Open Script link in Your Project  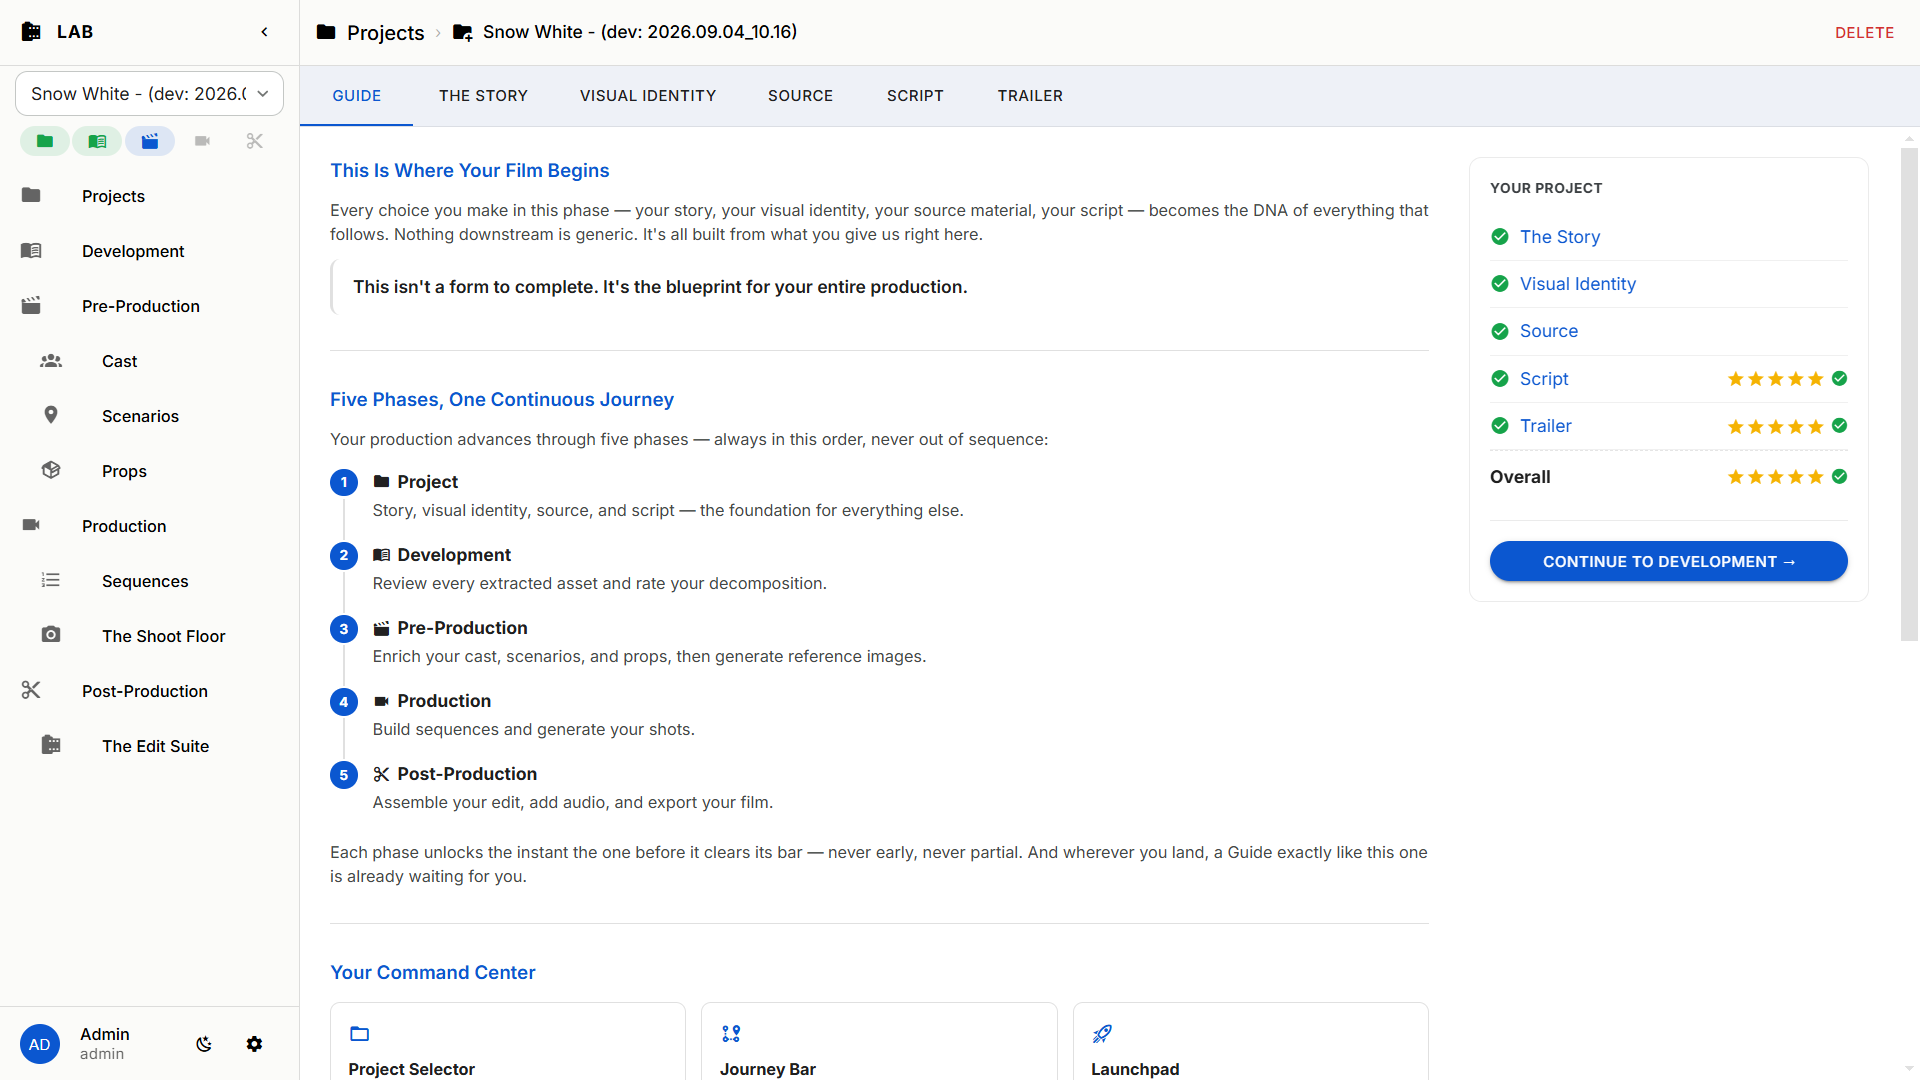[x=1544, y=379]
